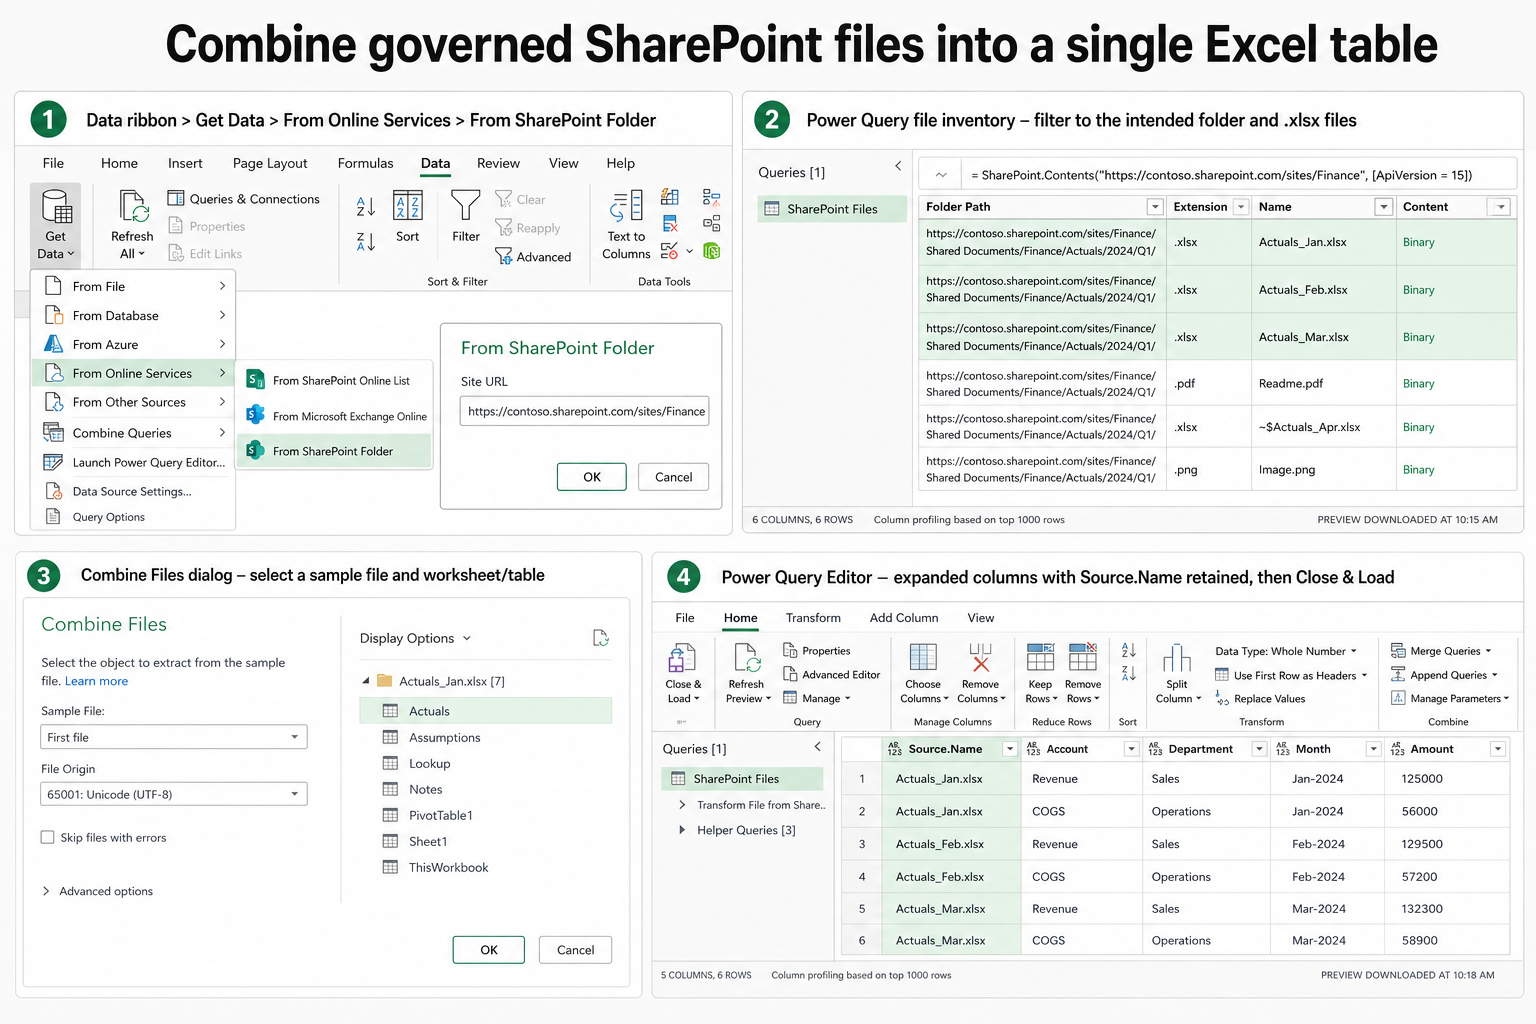
Task: Click the Site URL input field
Action: point(585,411)
